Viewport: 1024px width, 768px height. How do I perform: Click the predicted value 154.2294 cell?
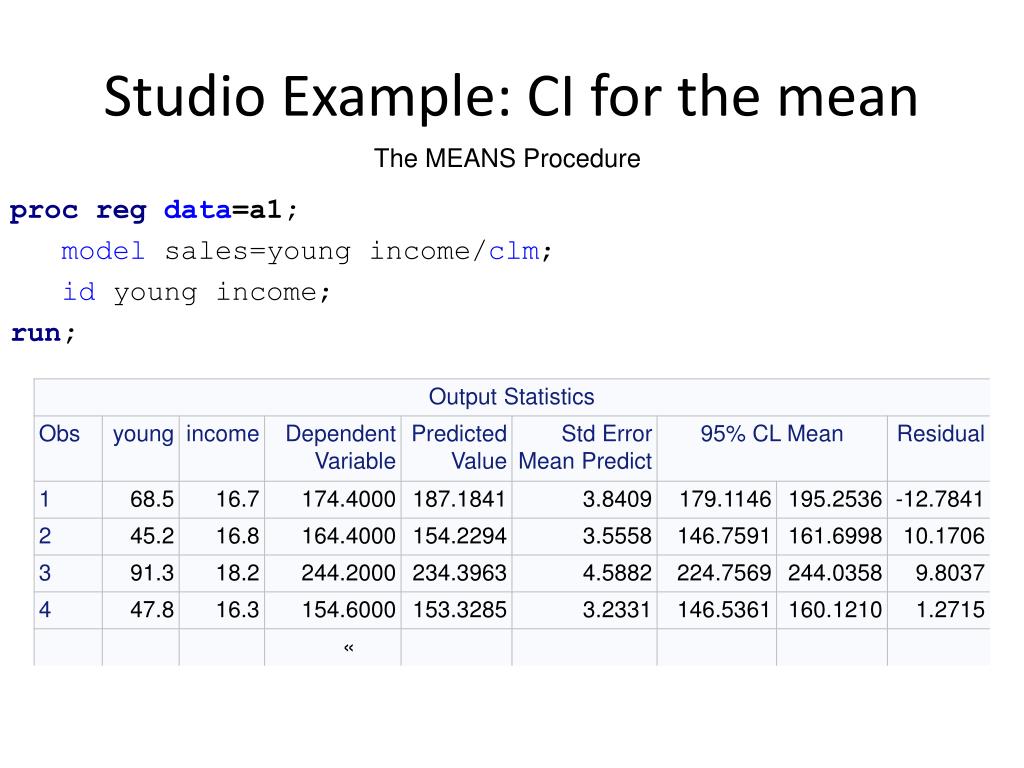[x=459, y=536]
